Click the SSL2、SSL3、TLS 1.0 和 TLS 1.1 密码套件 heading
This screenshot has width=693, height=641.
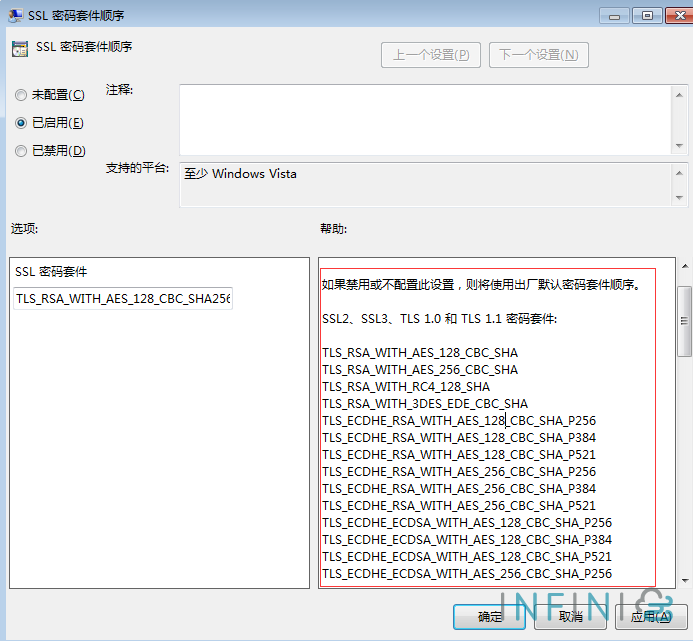click(x=439, y=319)
